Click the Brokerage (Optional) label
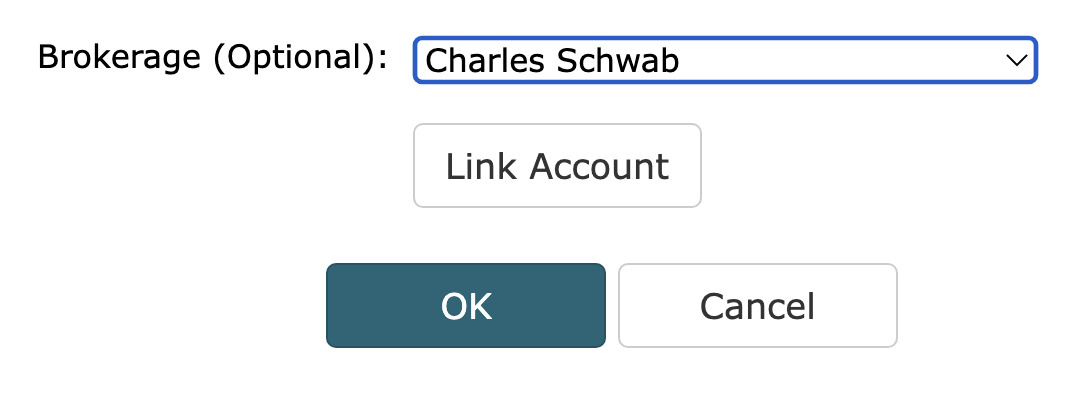This screenshot has width=1088, height=400. click(212, 57)
